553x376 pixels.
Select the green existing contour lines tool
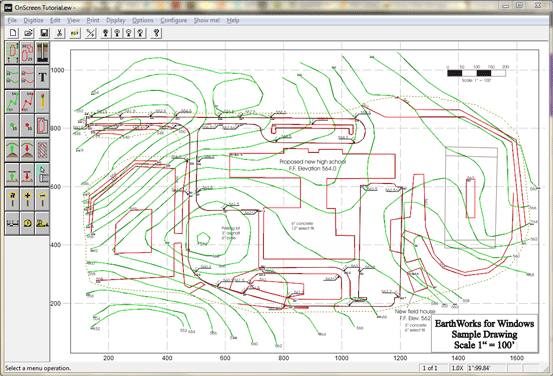click(x=12, y=77)
